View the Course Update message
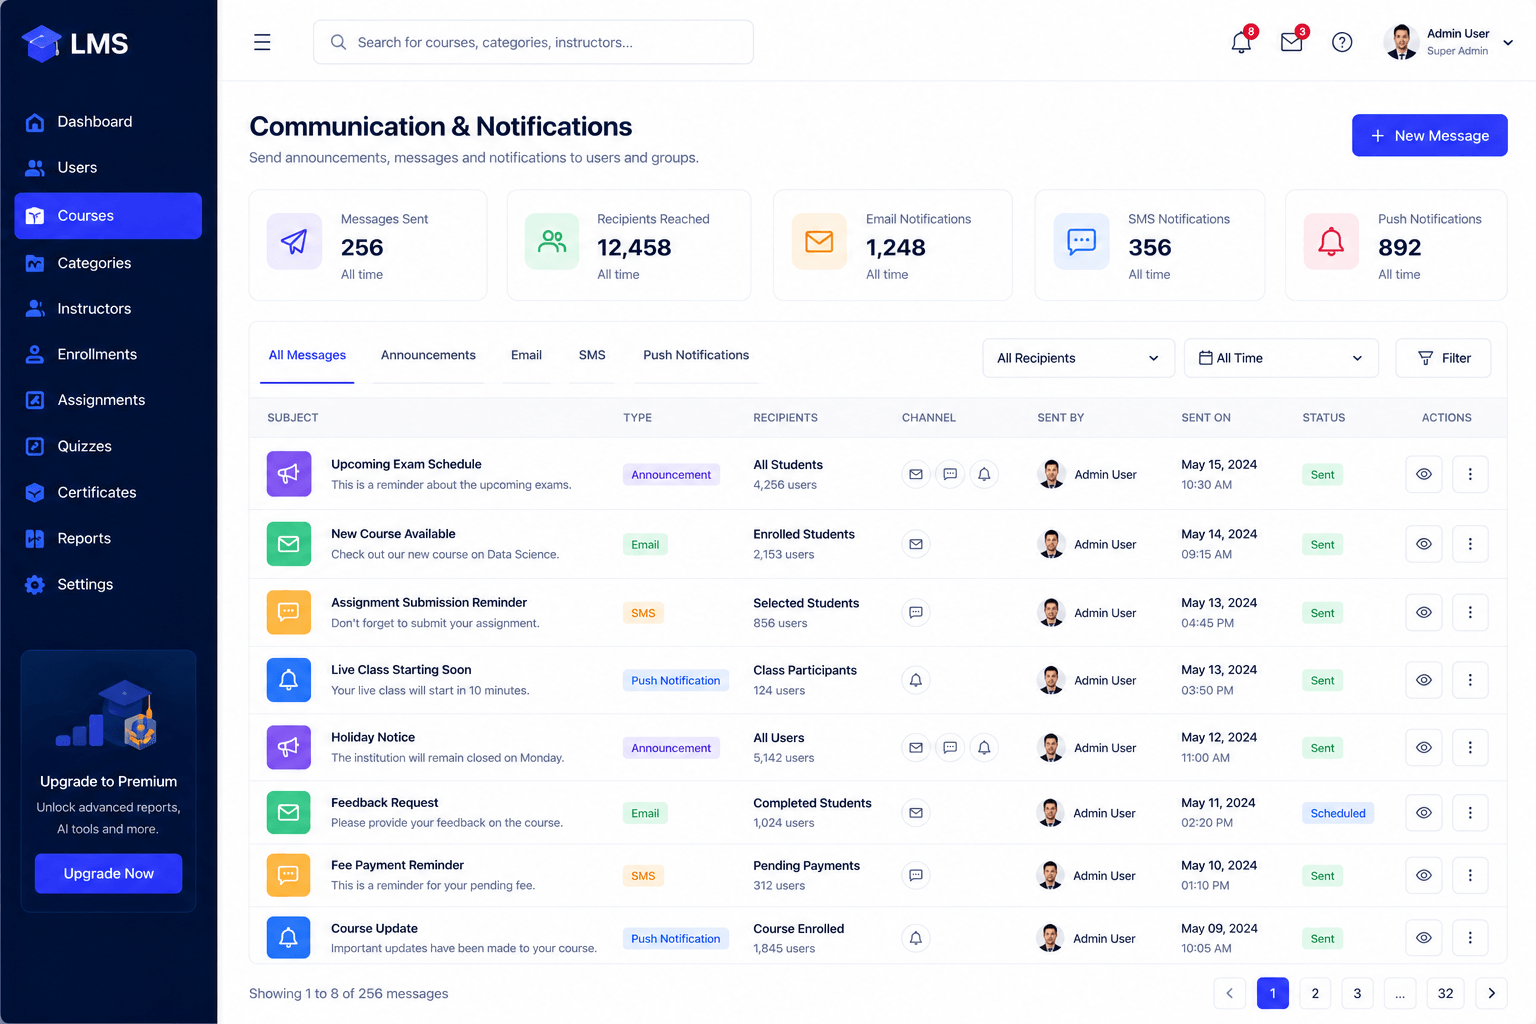The image size is (1536, 1024). tap(1424, 938)
